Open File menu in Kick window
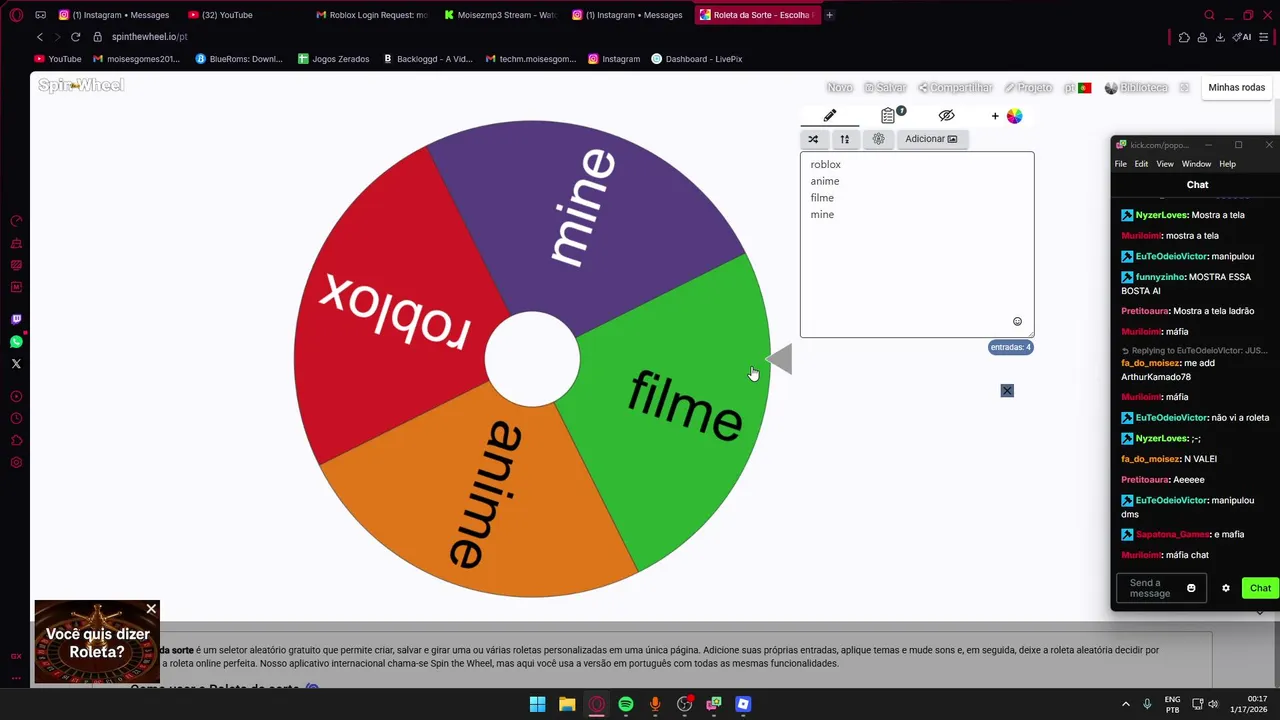Image resolution: width=1280 pixels, height=720 pixels. [1120, 164]
